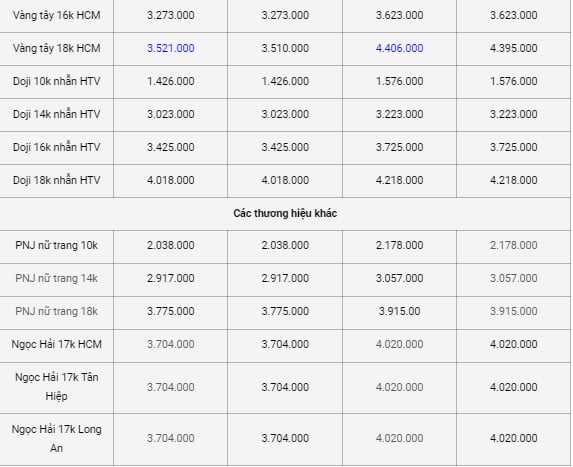Click the 3.510.000 price cell
Image resolution: width=573 pixels, height=467 pixels.
pos(285,48)
